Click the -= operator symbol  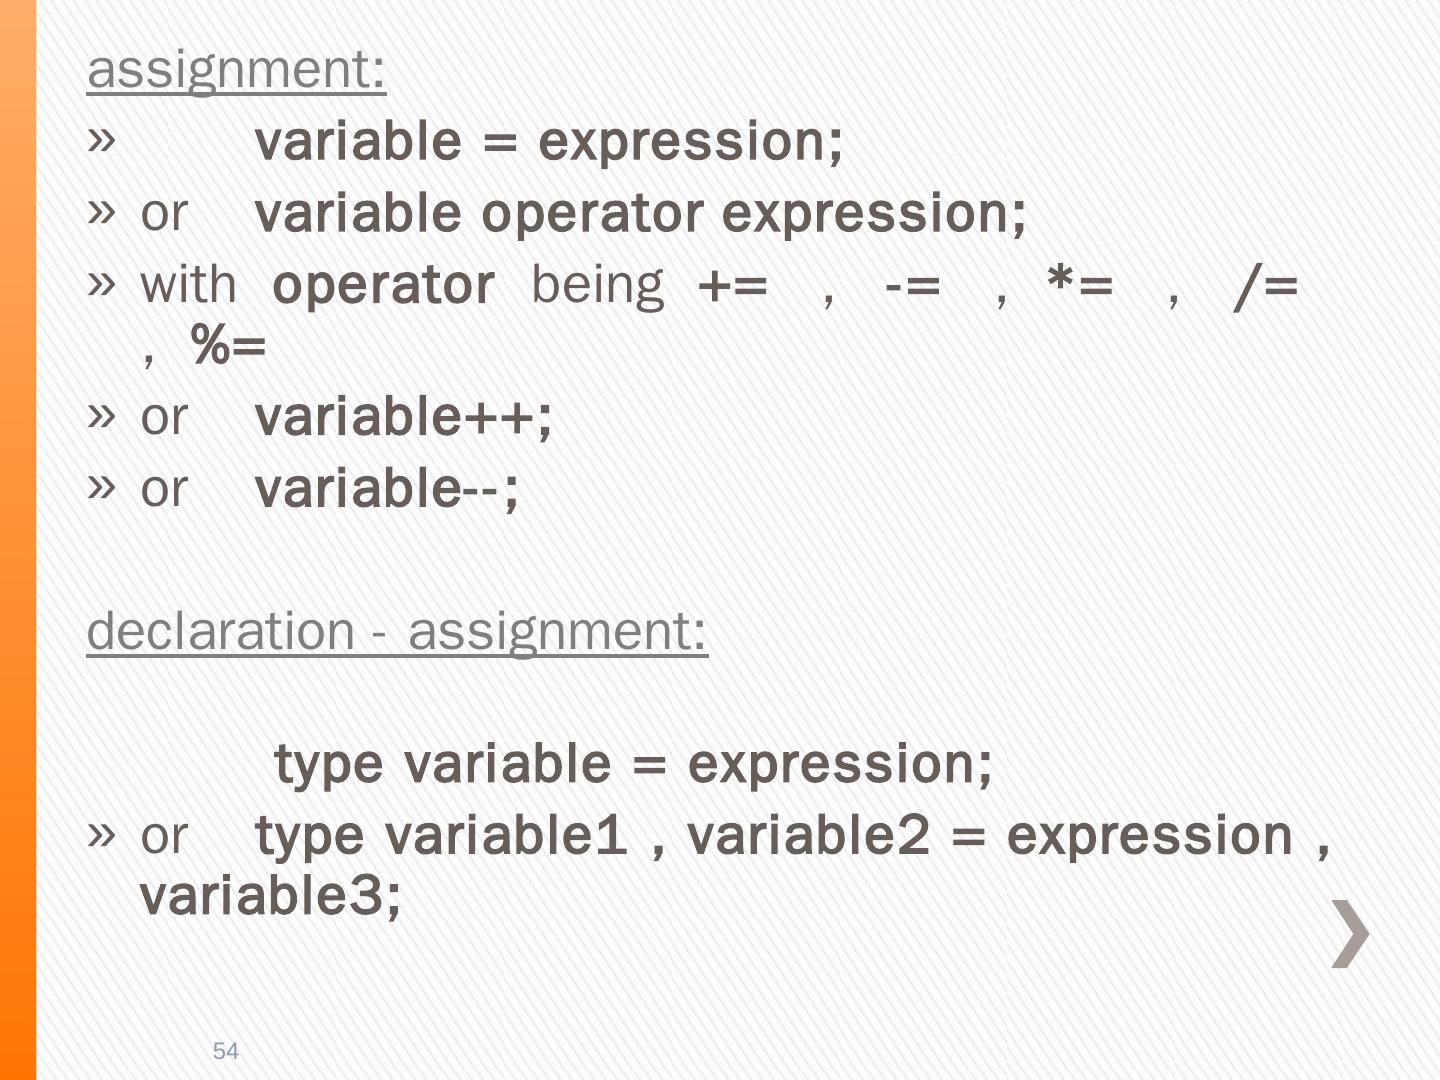(912, 286)
